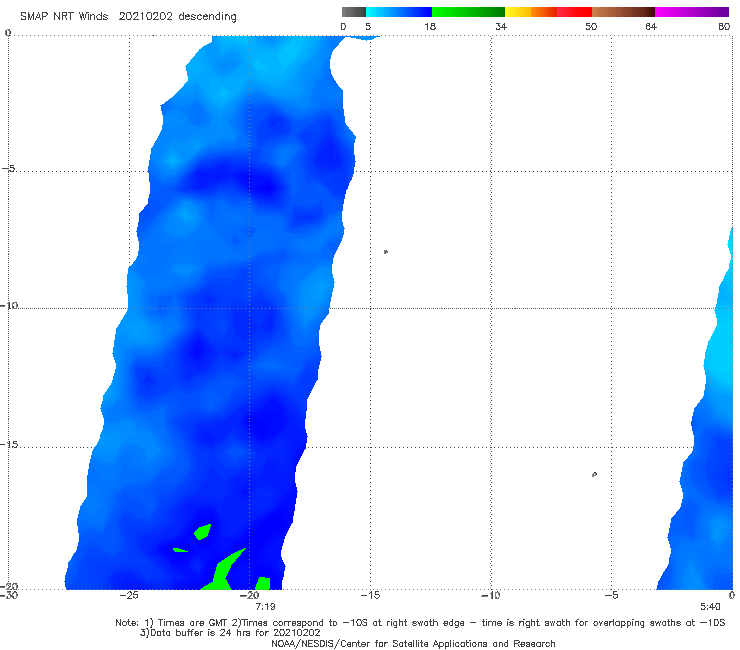Click the color bar label "80"
Viewport: 740px width, 650px height.
pos(724,26)
